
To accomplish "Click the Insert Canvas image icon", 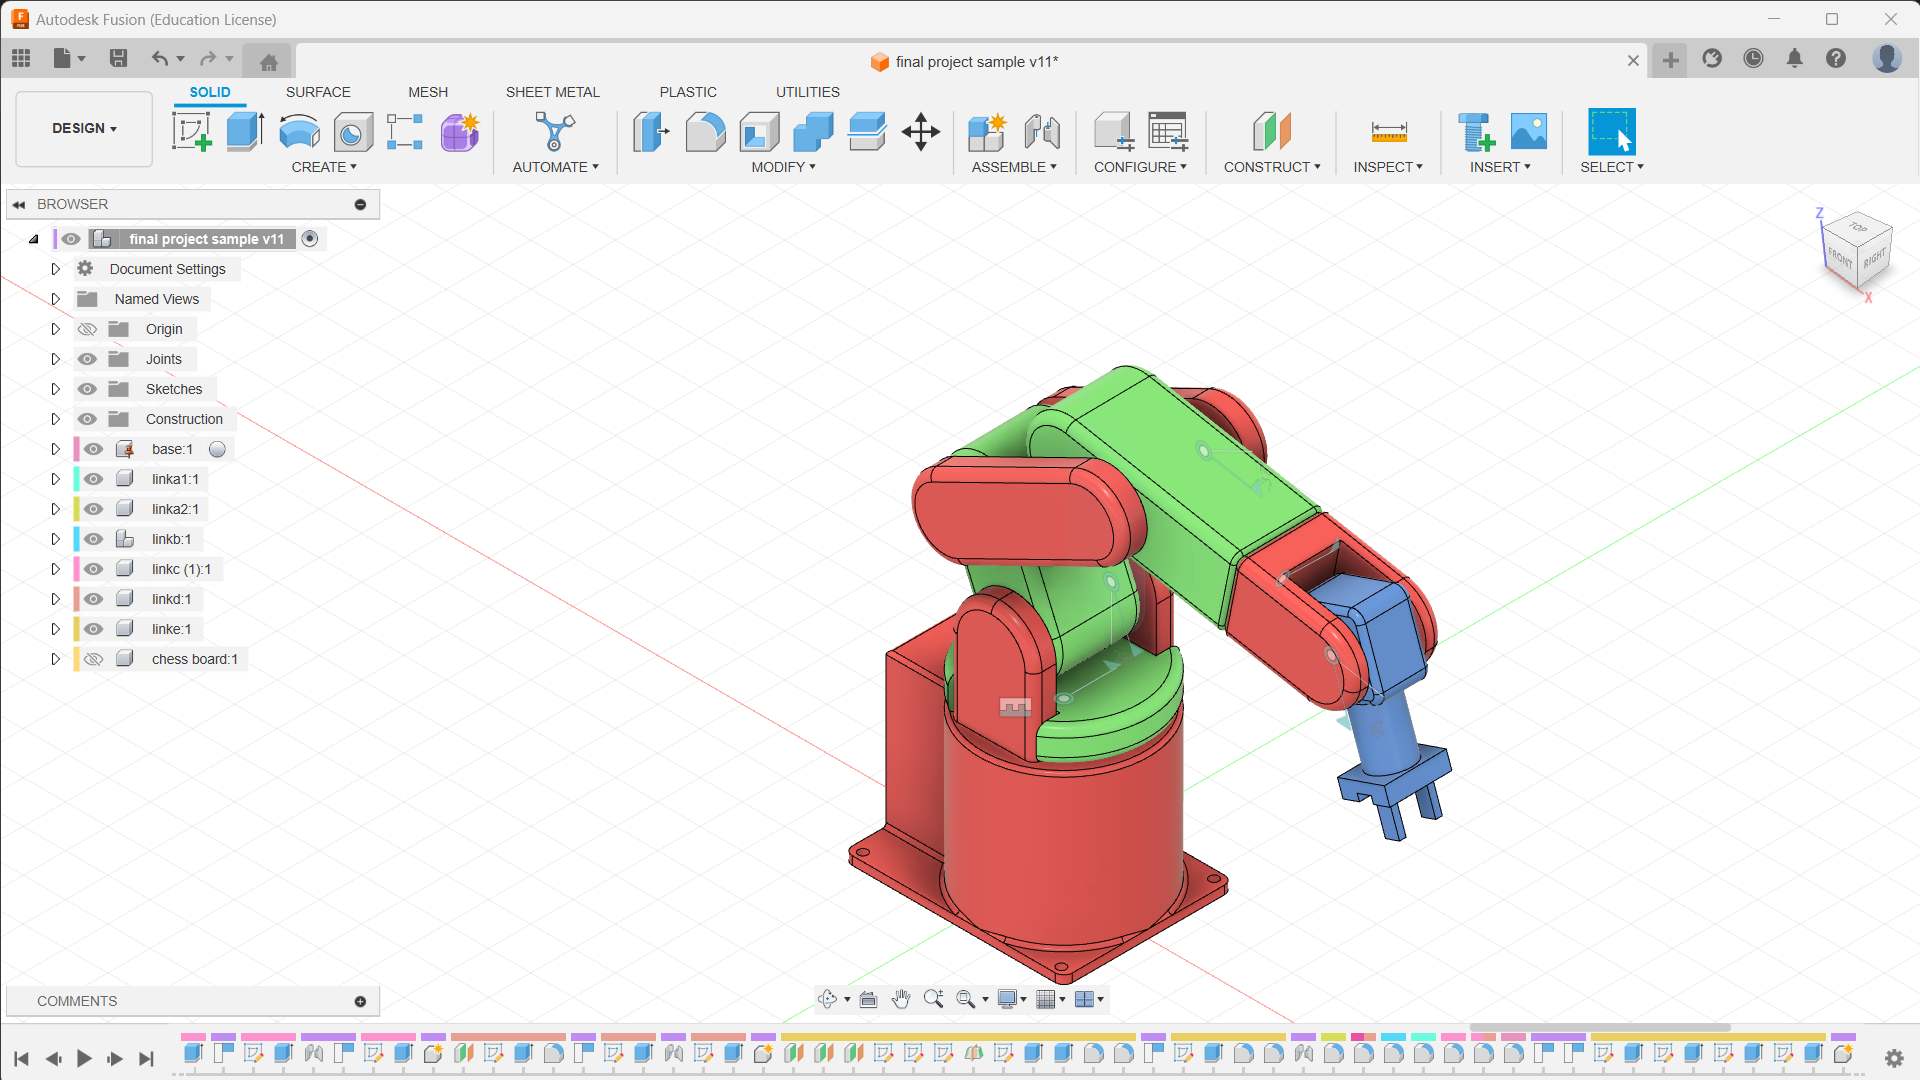I will coord(1528,131).
